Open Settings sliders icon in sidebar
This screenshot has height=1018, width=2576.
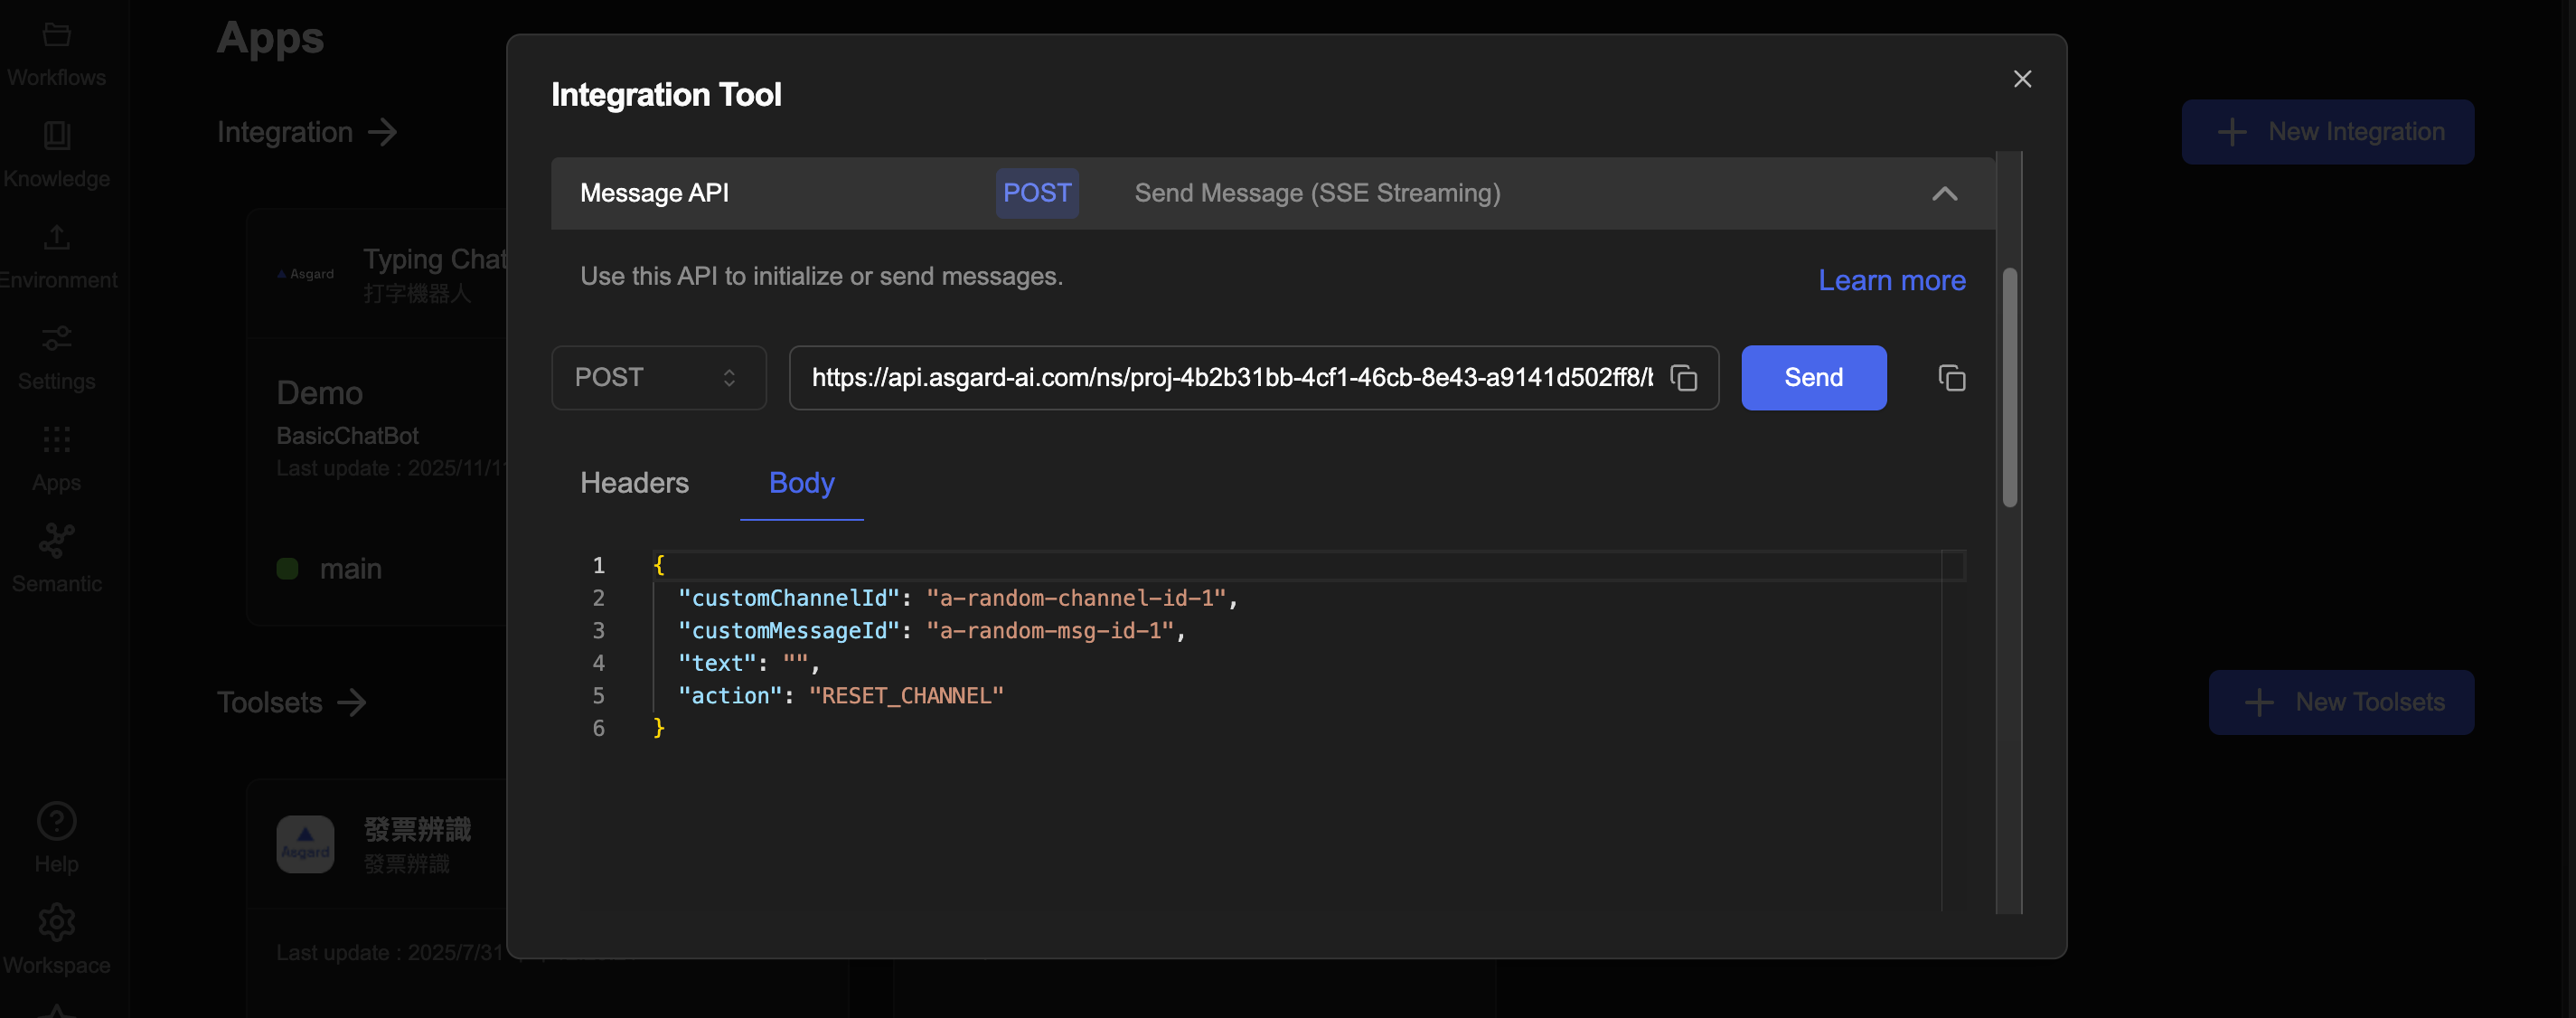tap(56, 338)
